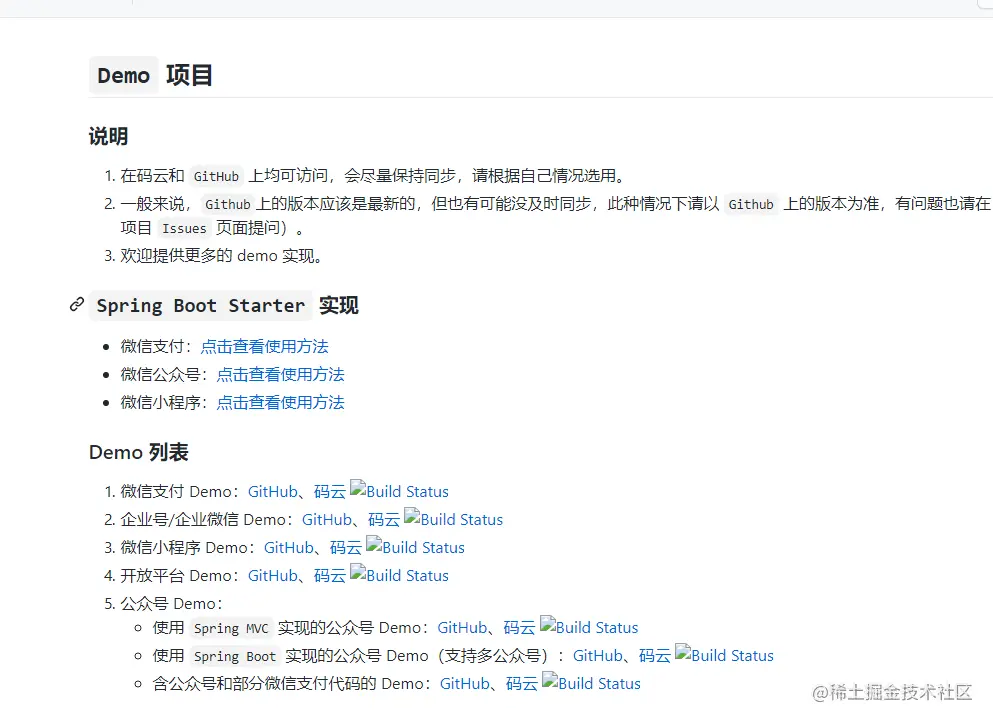Click Build Status badge for 开放平台 Demo

(399, 574)
